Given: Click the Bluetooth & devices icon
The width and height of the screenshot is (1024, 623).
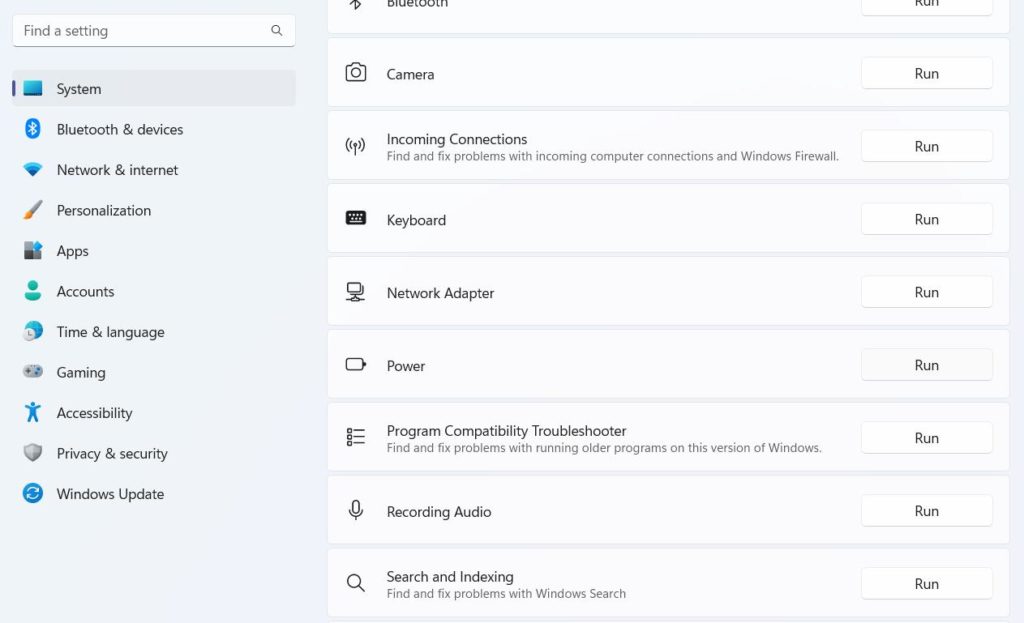Looking at the screenshot, I should pos(33,129).
